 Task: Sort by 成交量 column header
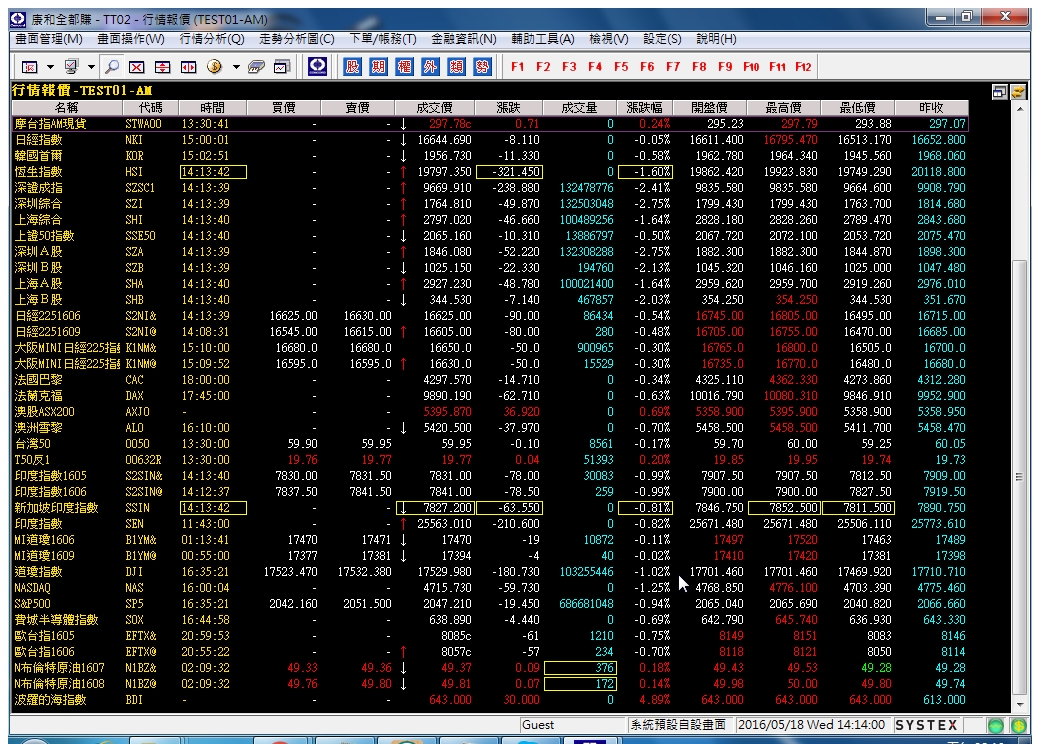point(579,107)
